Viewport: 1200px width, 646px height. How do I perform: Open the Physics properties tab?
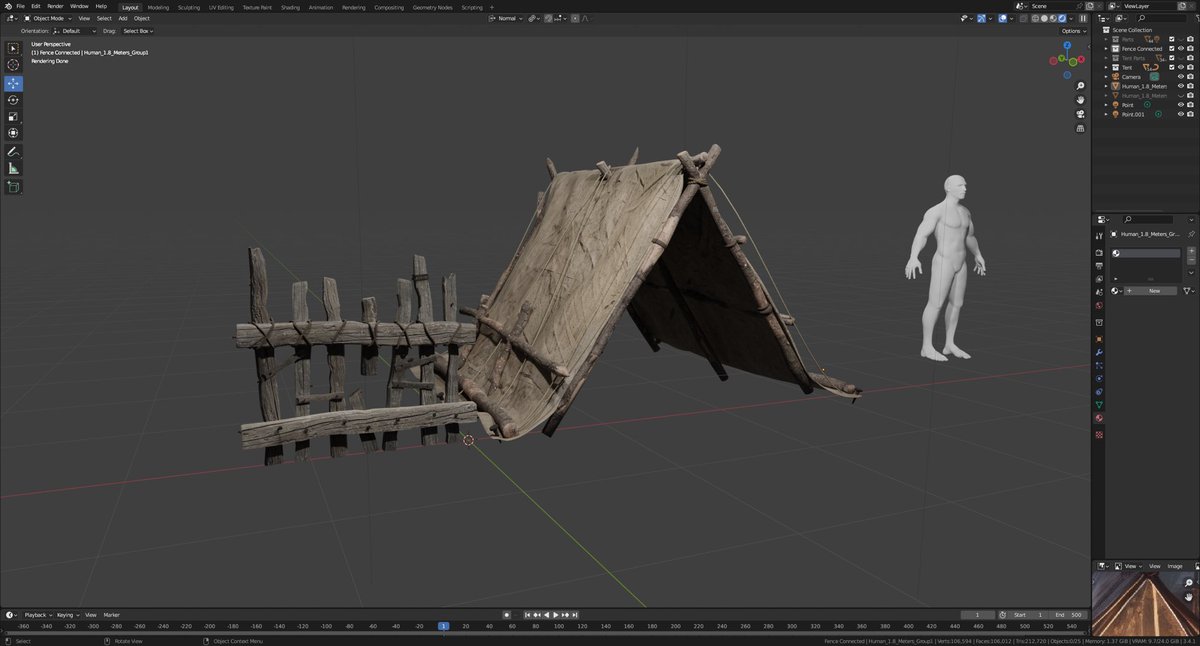(1099, 379)
